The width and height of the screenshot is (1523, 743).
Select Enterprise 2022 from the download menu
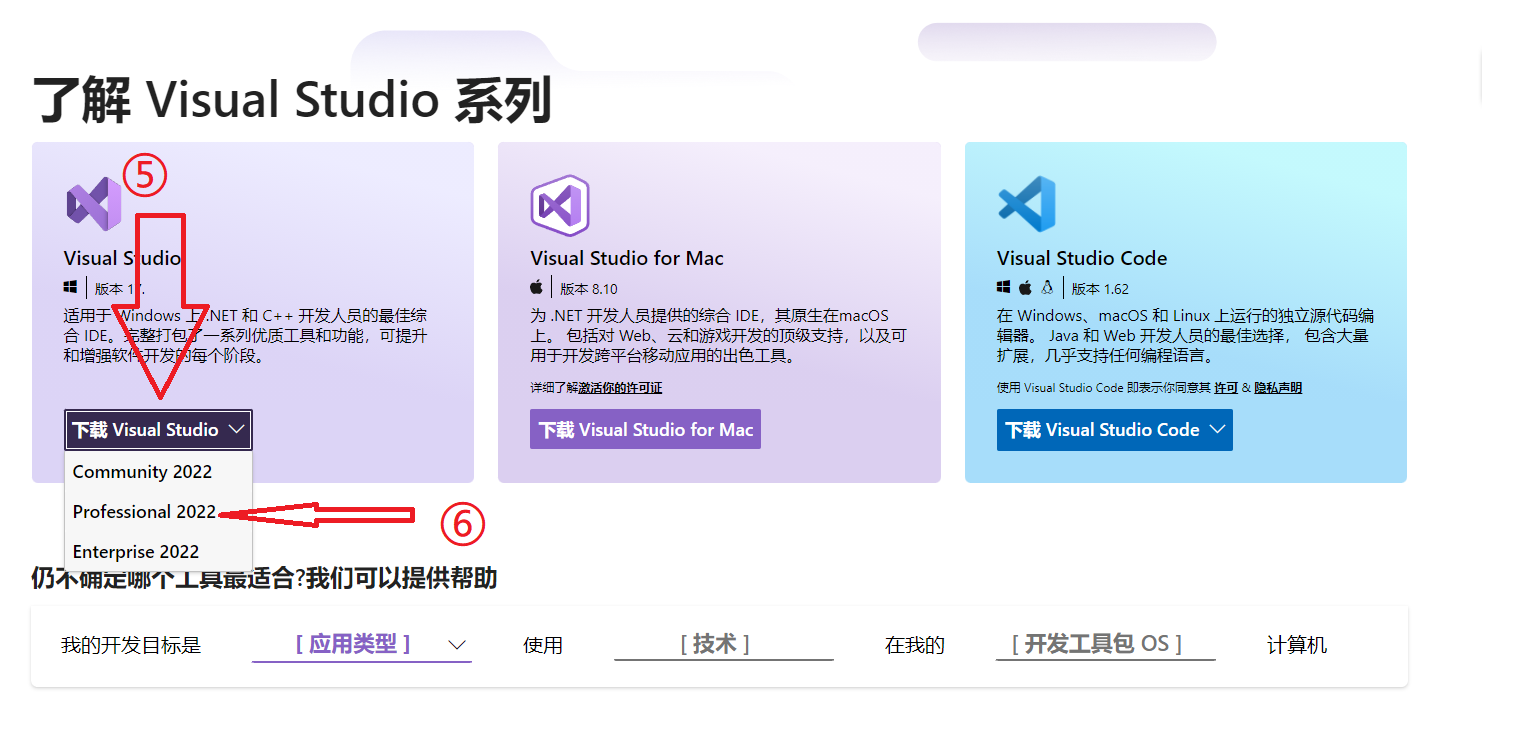click(x=158, y=552)
